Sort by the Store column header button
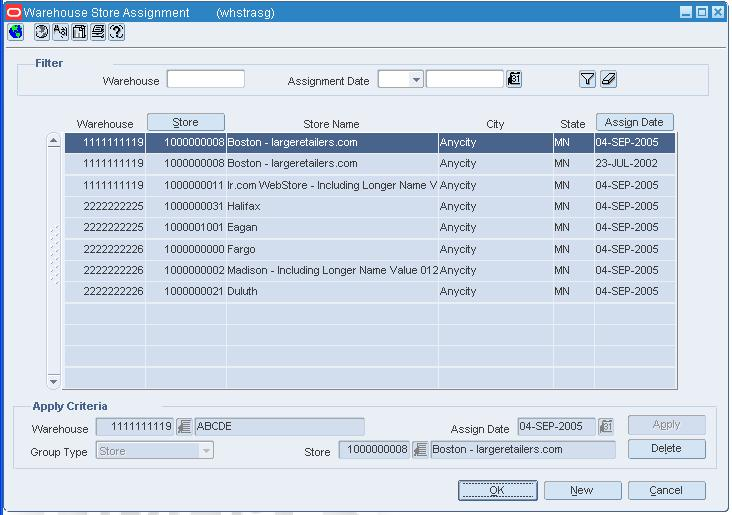 [186, 122]
